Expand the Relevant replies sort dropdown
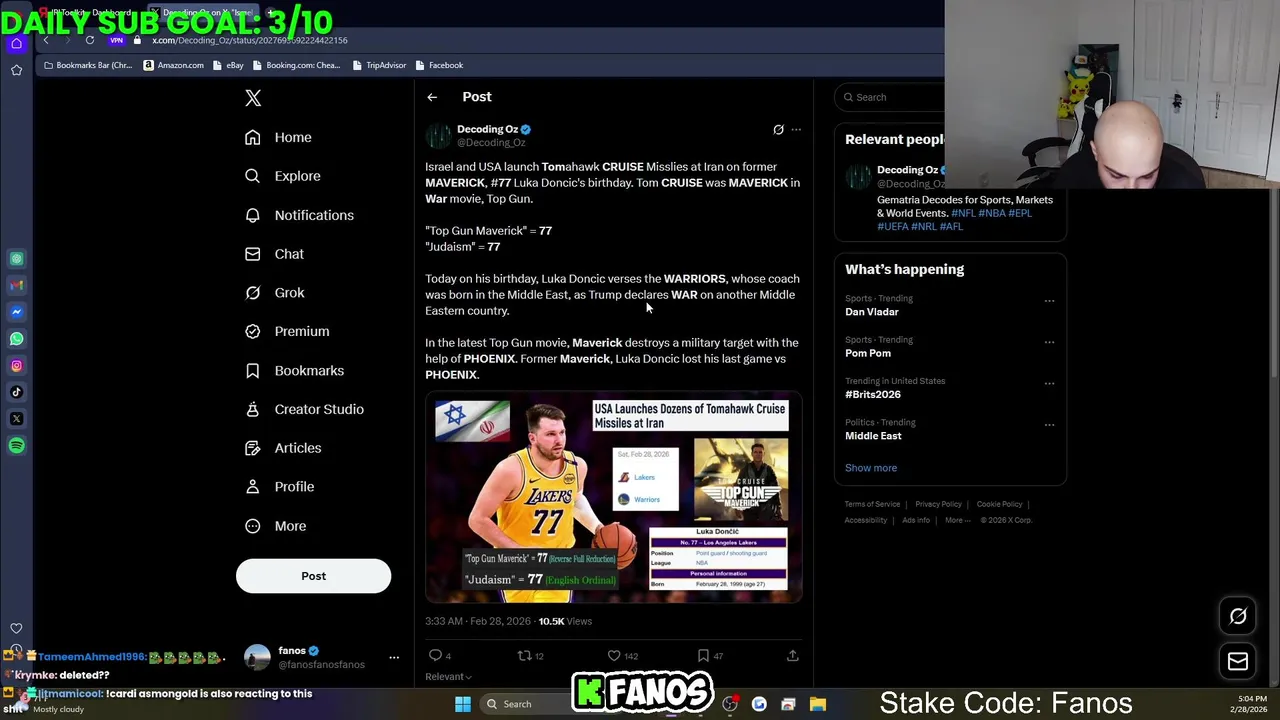The width and height of the screenshot is (1280, 720). pyautogui.click(x=448, y=677)
